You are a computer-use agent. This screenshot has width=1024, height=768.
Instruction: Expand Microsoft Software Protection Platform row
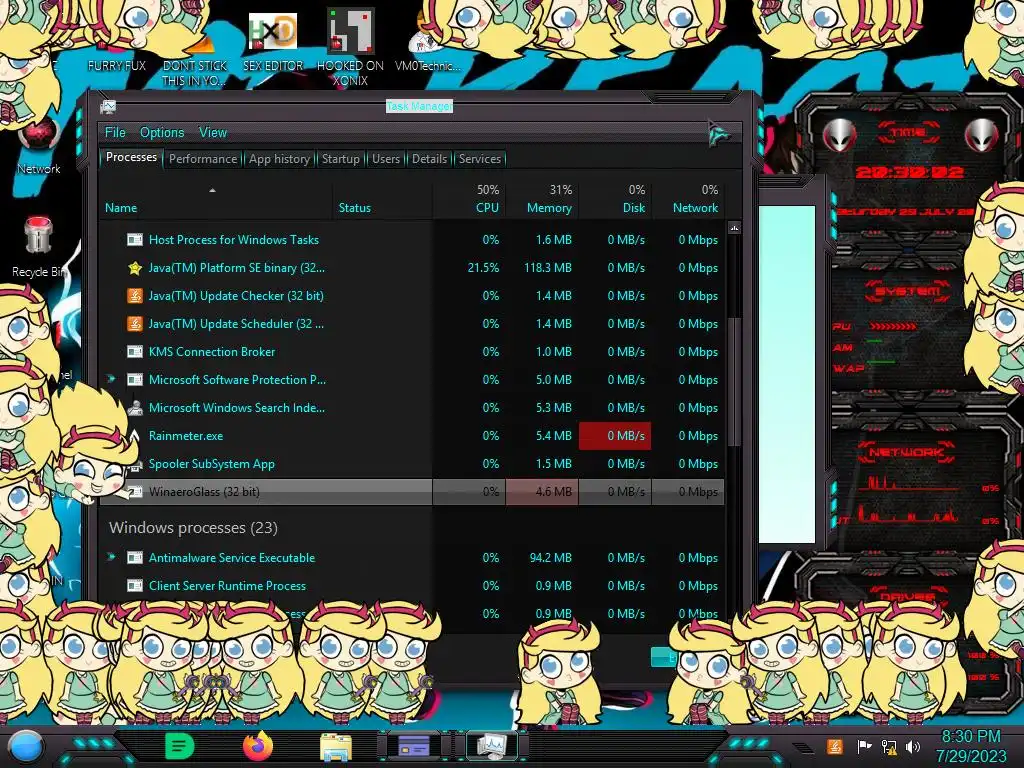tap(111, 379)
